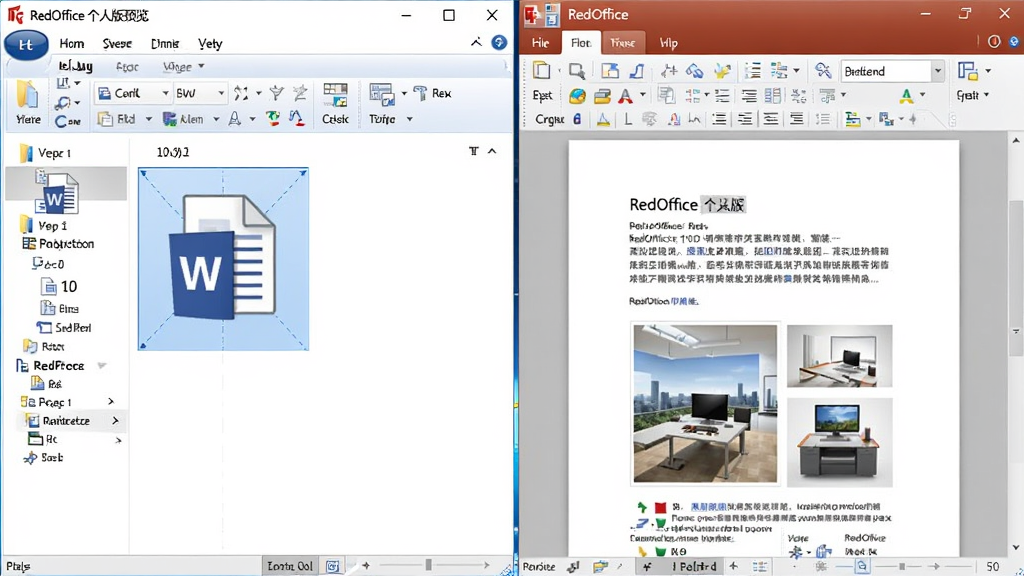
Task: Select the SredRenl tree item
Action: click(63, 327)
